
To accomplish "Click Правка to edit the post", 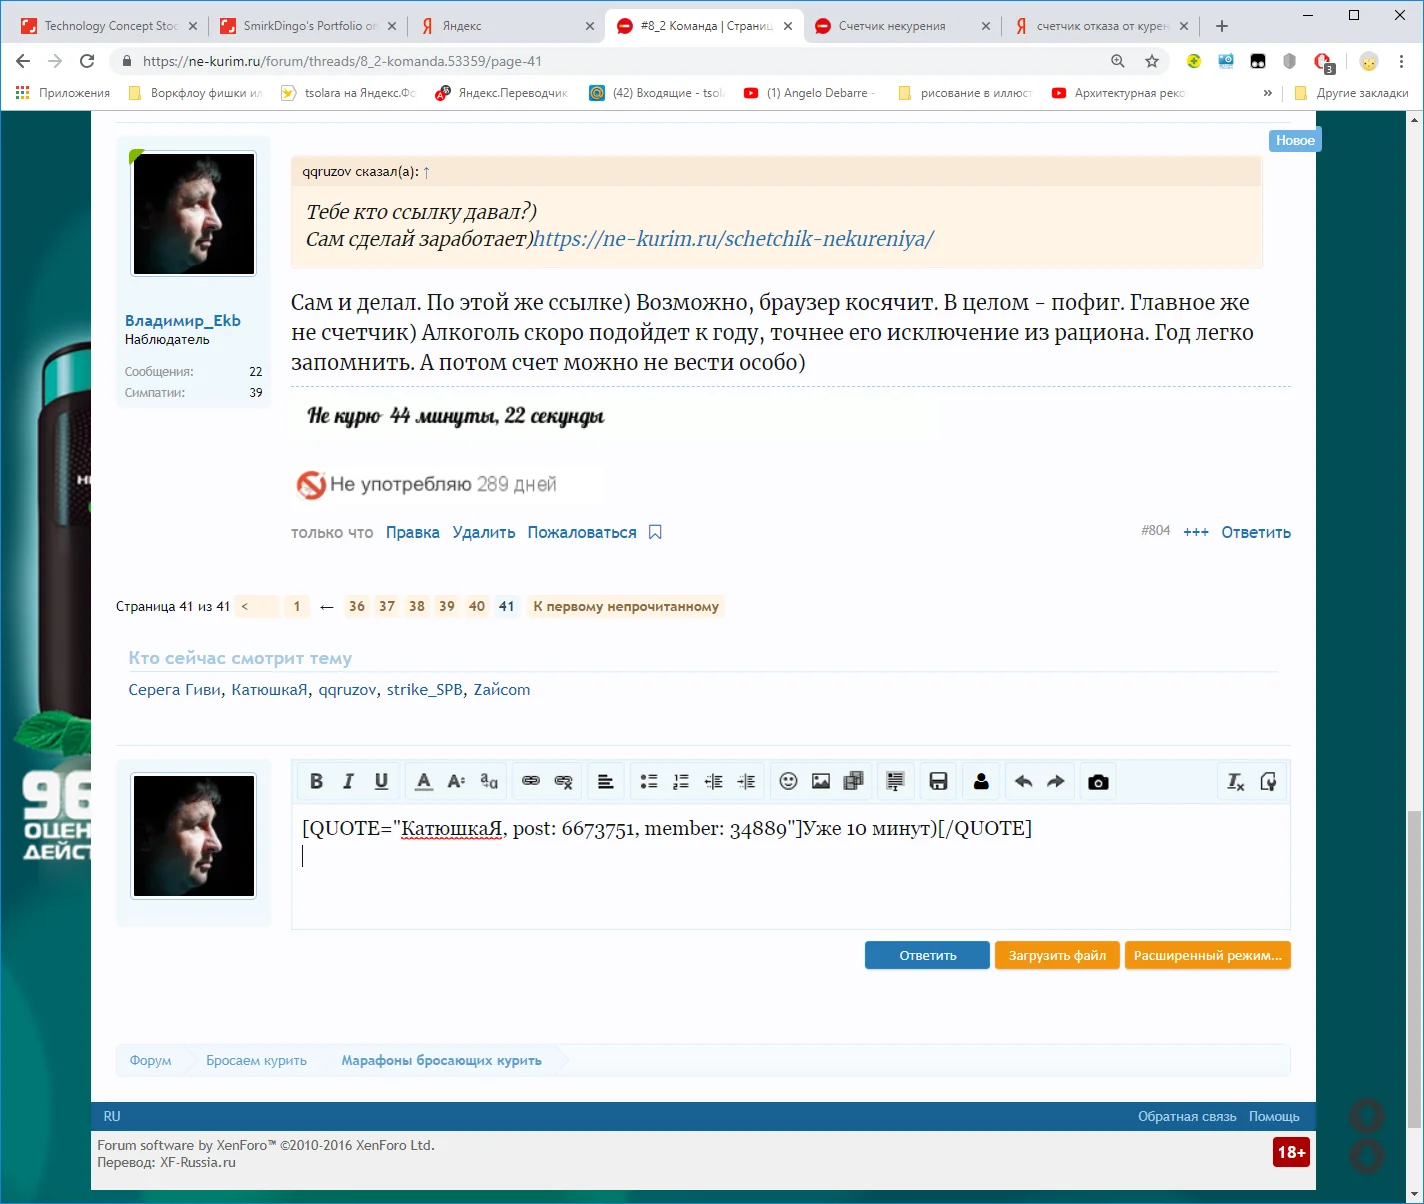I will point(413,532).
